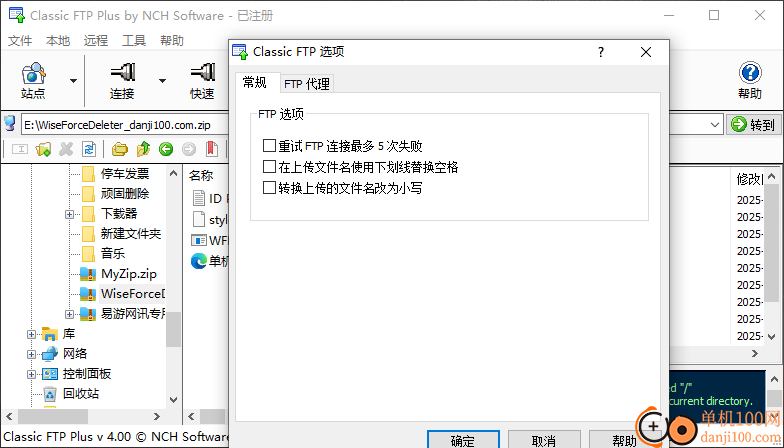784x448 pixels.
Task: Click the 快速 quick connect icon
Action: tap(202, 72)
